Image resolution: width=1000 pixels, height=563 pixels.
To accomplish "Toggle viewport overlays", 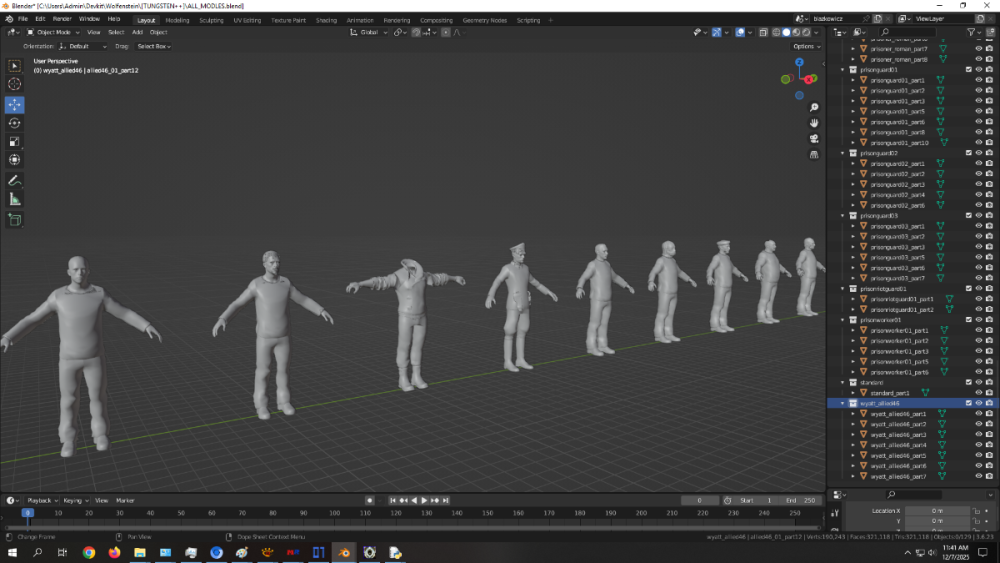I will coord(740,32).
